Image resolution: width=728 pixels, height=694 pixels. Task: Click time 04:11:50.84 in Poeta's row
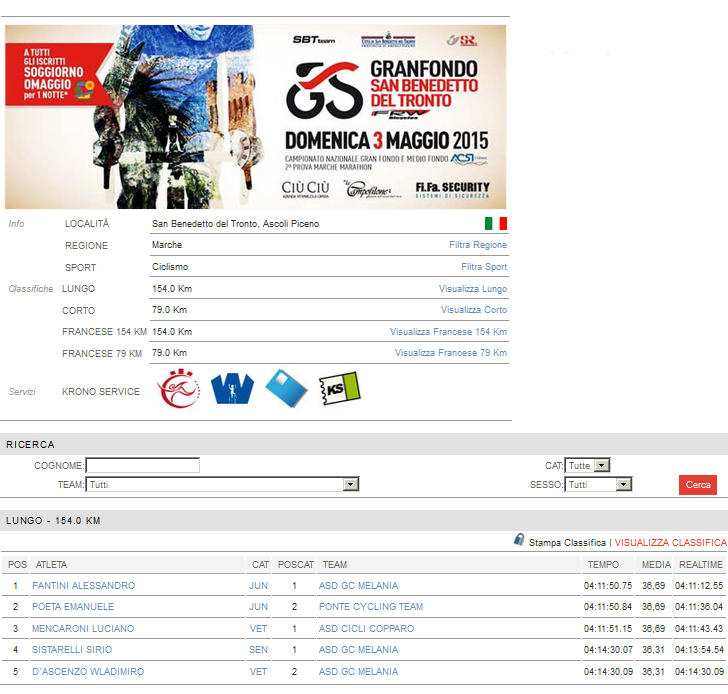pyautogui.click(x=608, y=607)
